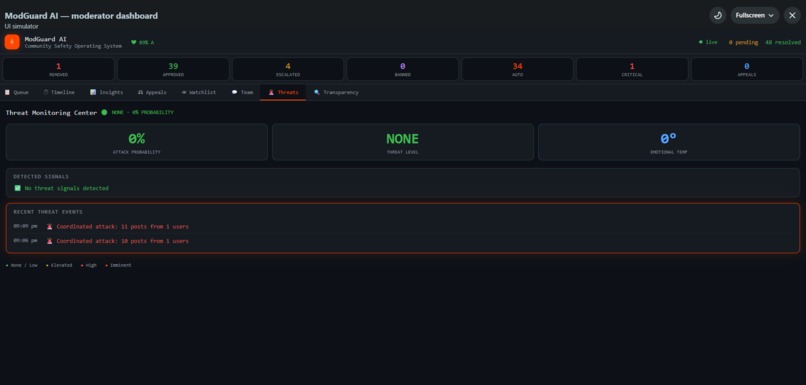This screenshot has width=806, height=385.
Task: Click the 'None / Low' legend entry
Action: click(x=22, y=265)
